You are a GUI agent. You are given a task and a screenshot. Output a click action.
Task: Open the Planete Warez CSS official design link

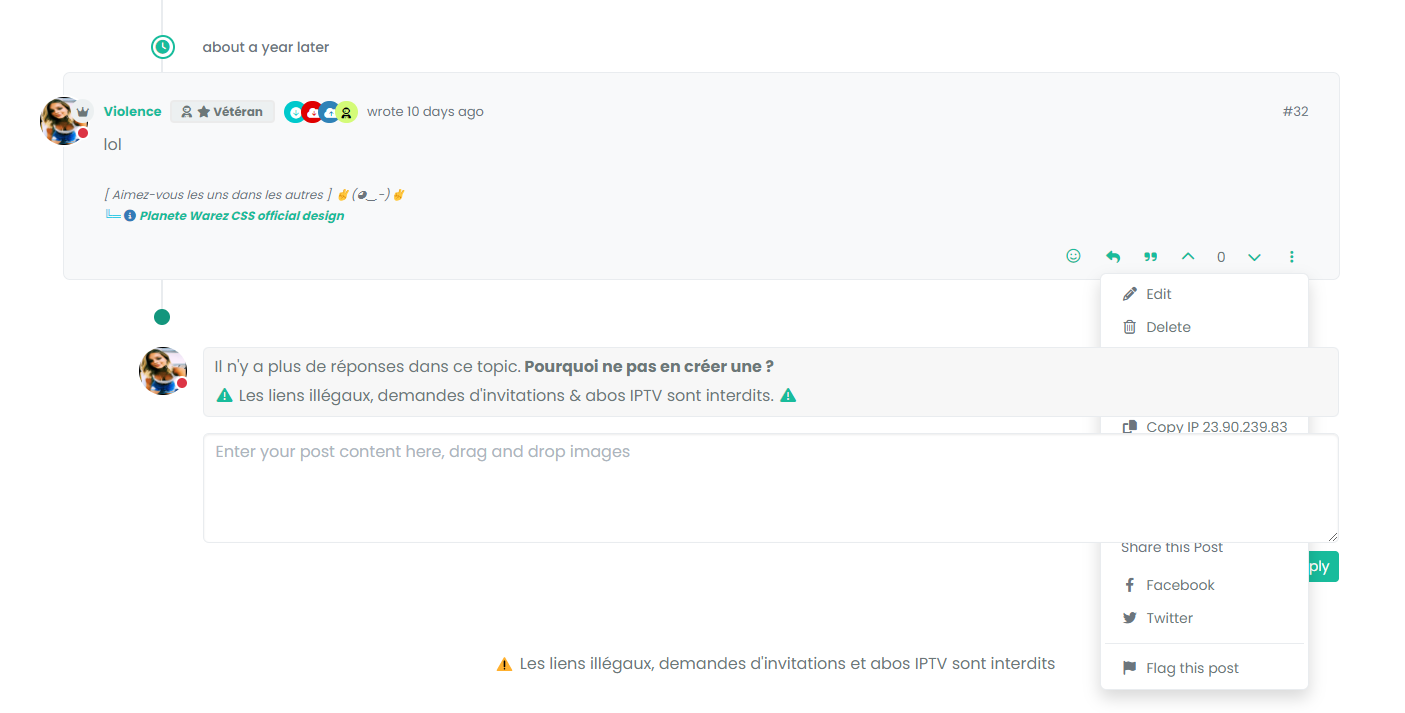241,216
